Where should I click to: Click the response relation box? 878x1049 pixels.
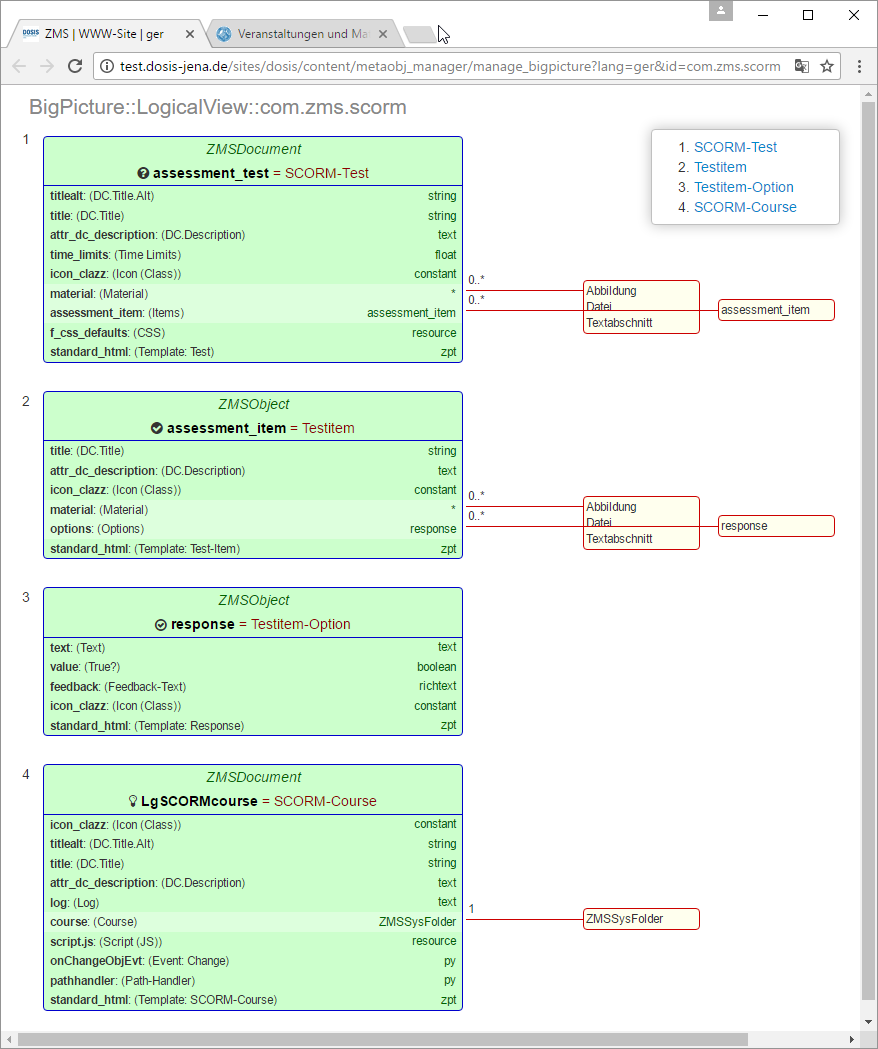(776, 526)
